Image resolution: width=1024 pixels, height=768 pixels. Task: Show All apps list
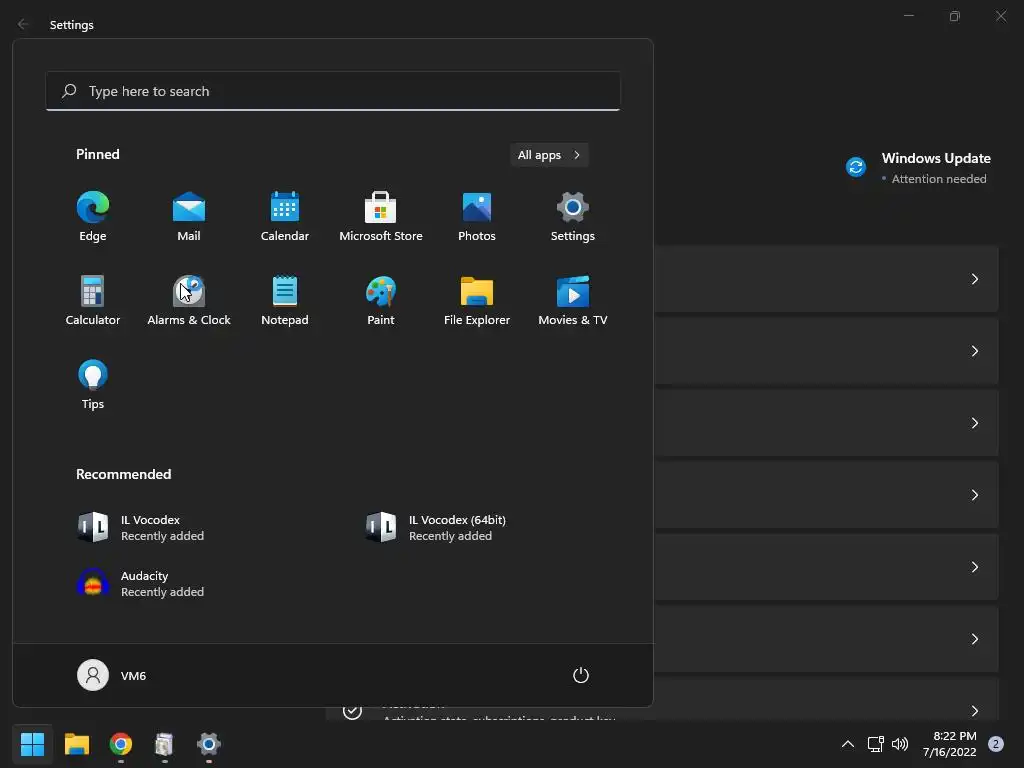(x=549, y=155)
